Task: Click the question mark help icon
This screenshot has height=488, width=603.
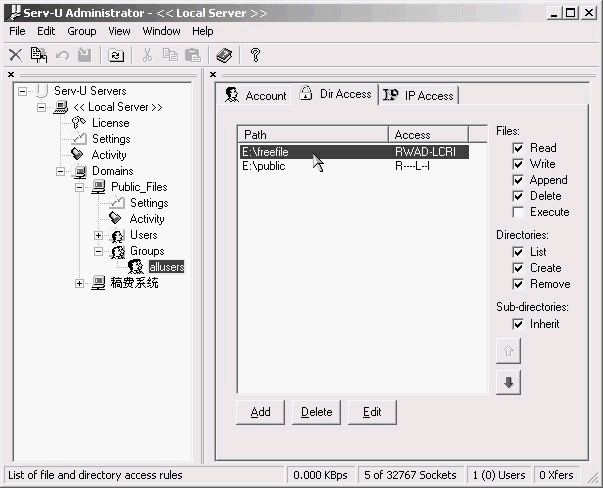Action: 255,55
